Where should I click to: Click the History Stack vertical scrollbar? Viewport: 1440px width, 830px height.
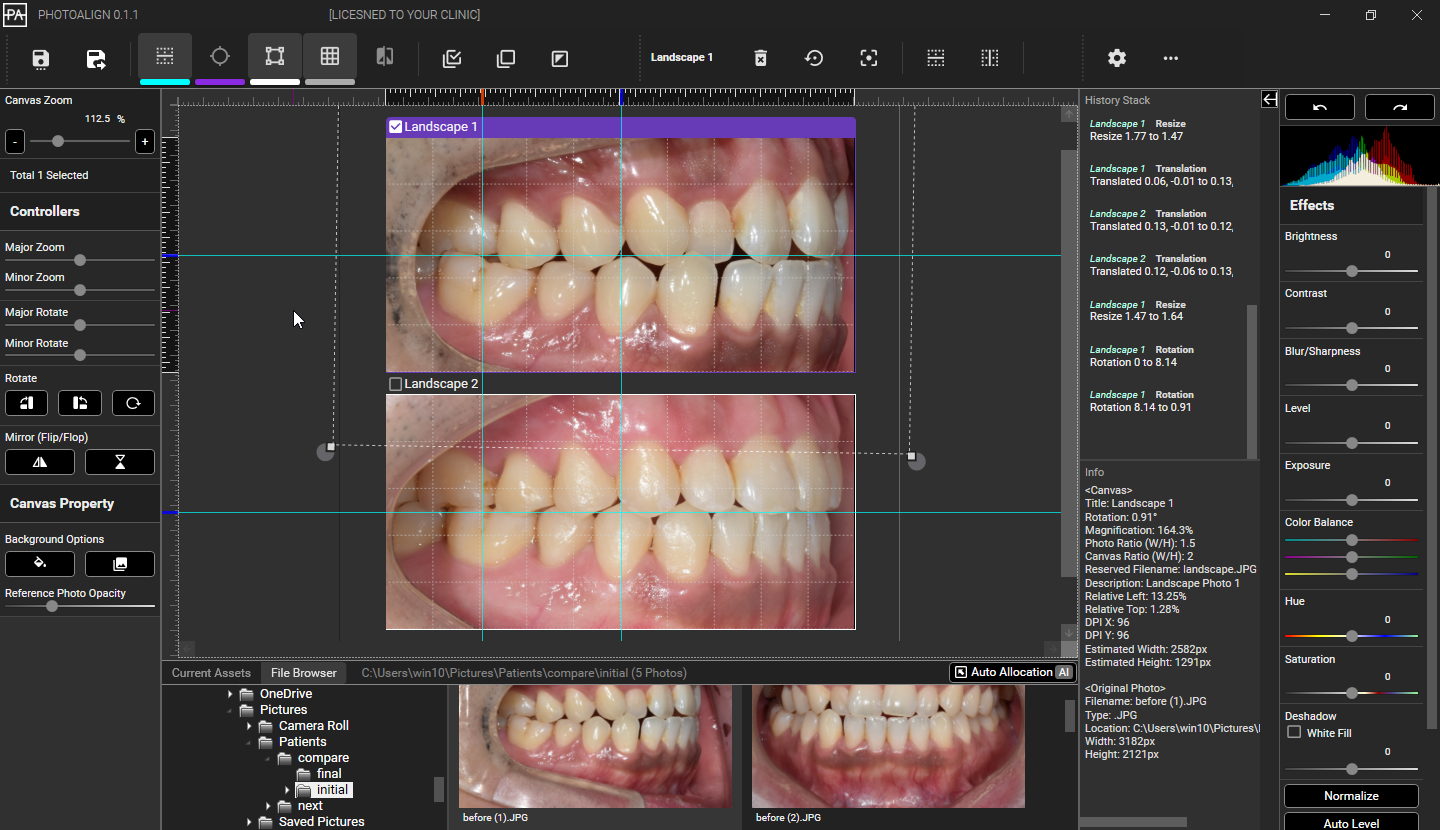point(1251,382)
